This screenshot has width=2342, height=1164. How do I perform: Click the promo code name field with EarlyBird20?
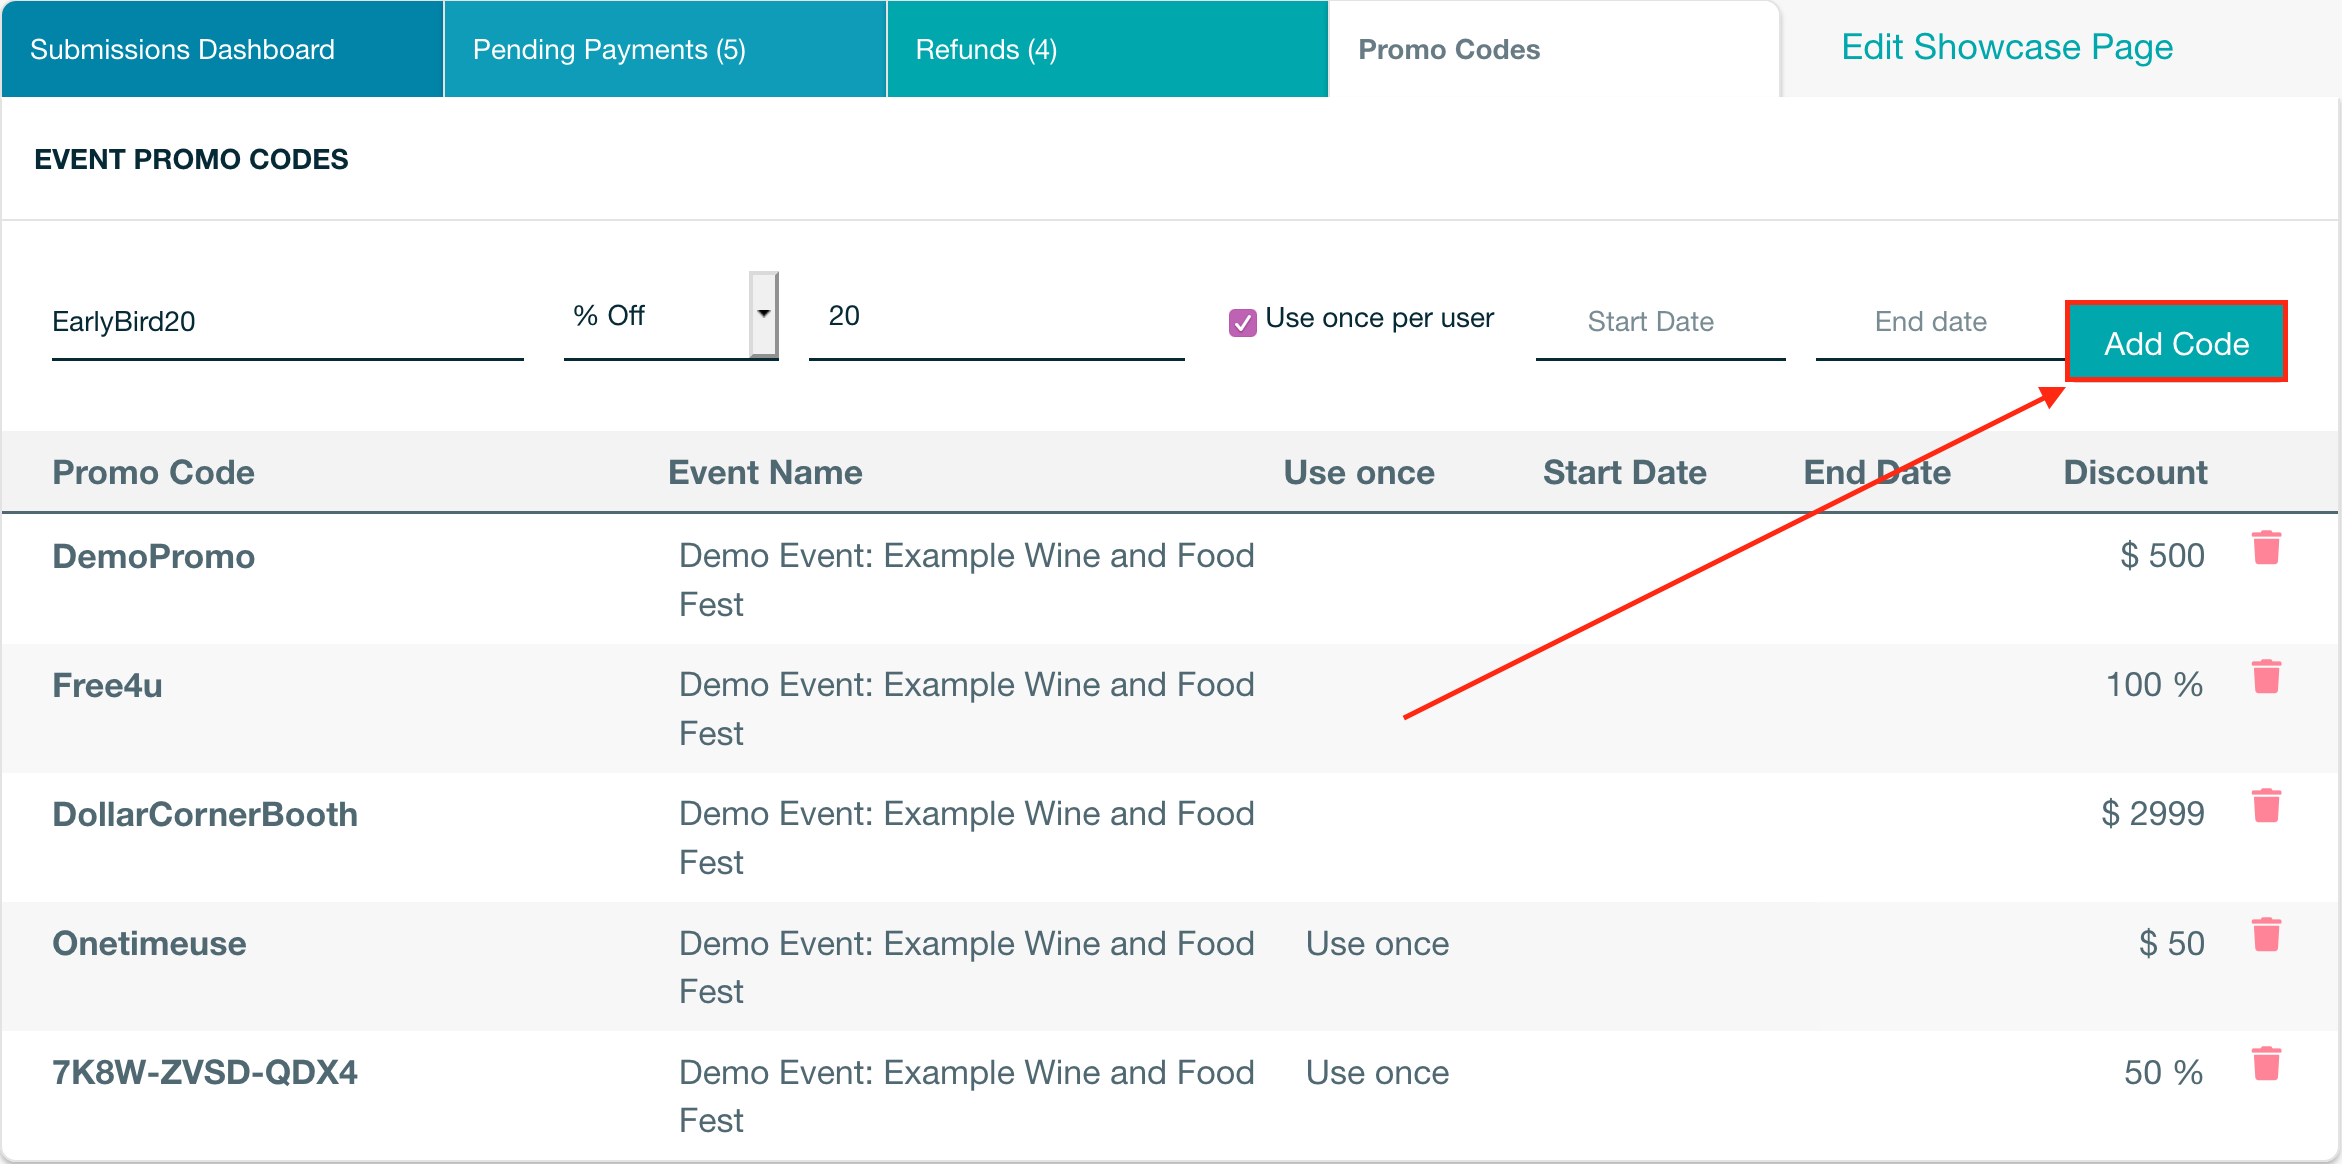(x=287, y=322)
